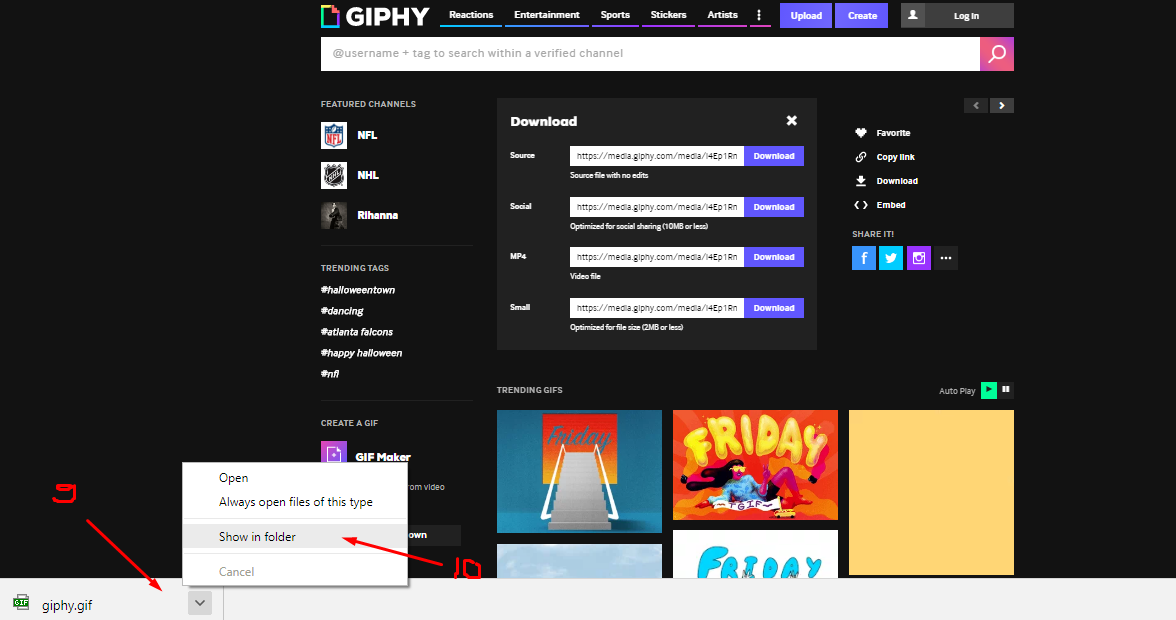Viewport: 1176px width, 620px height.
Task: Click the pink search magnifier button
Action: 997,54
